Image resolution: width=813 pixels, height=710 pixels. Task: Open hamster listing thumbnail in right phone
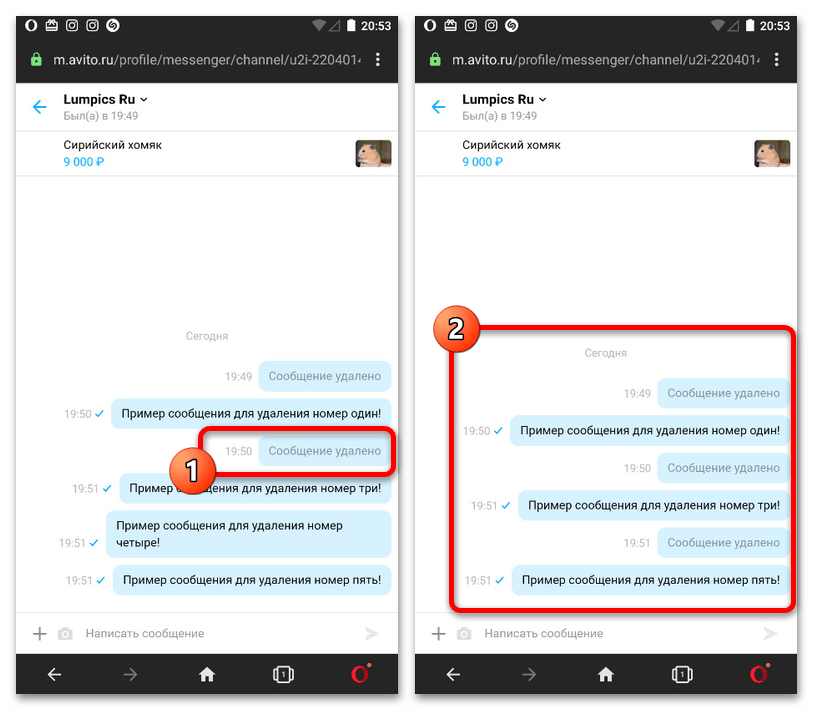[772, 154]
